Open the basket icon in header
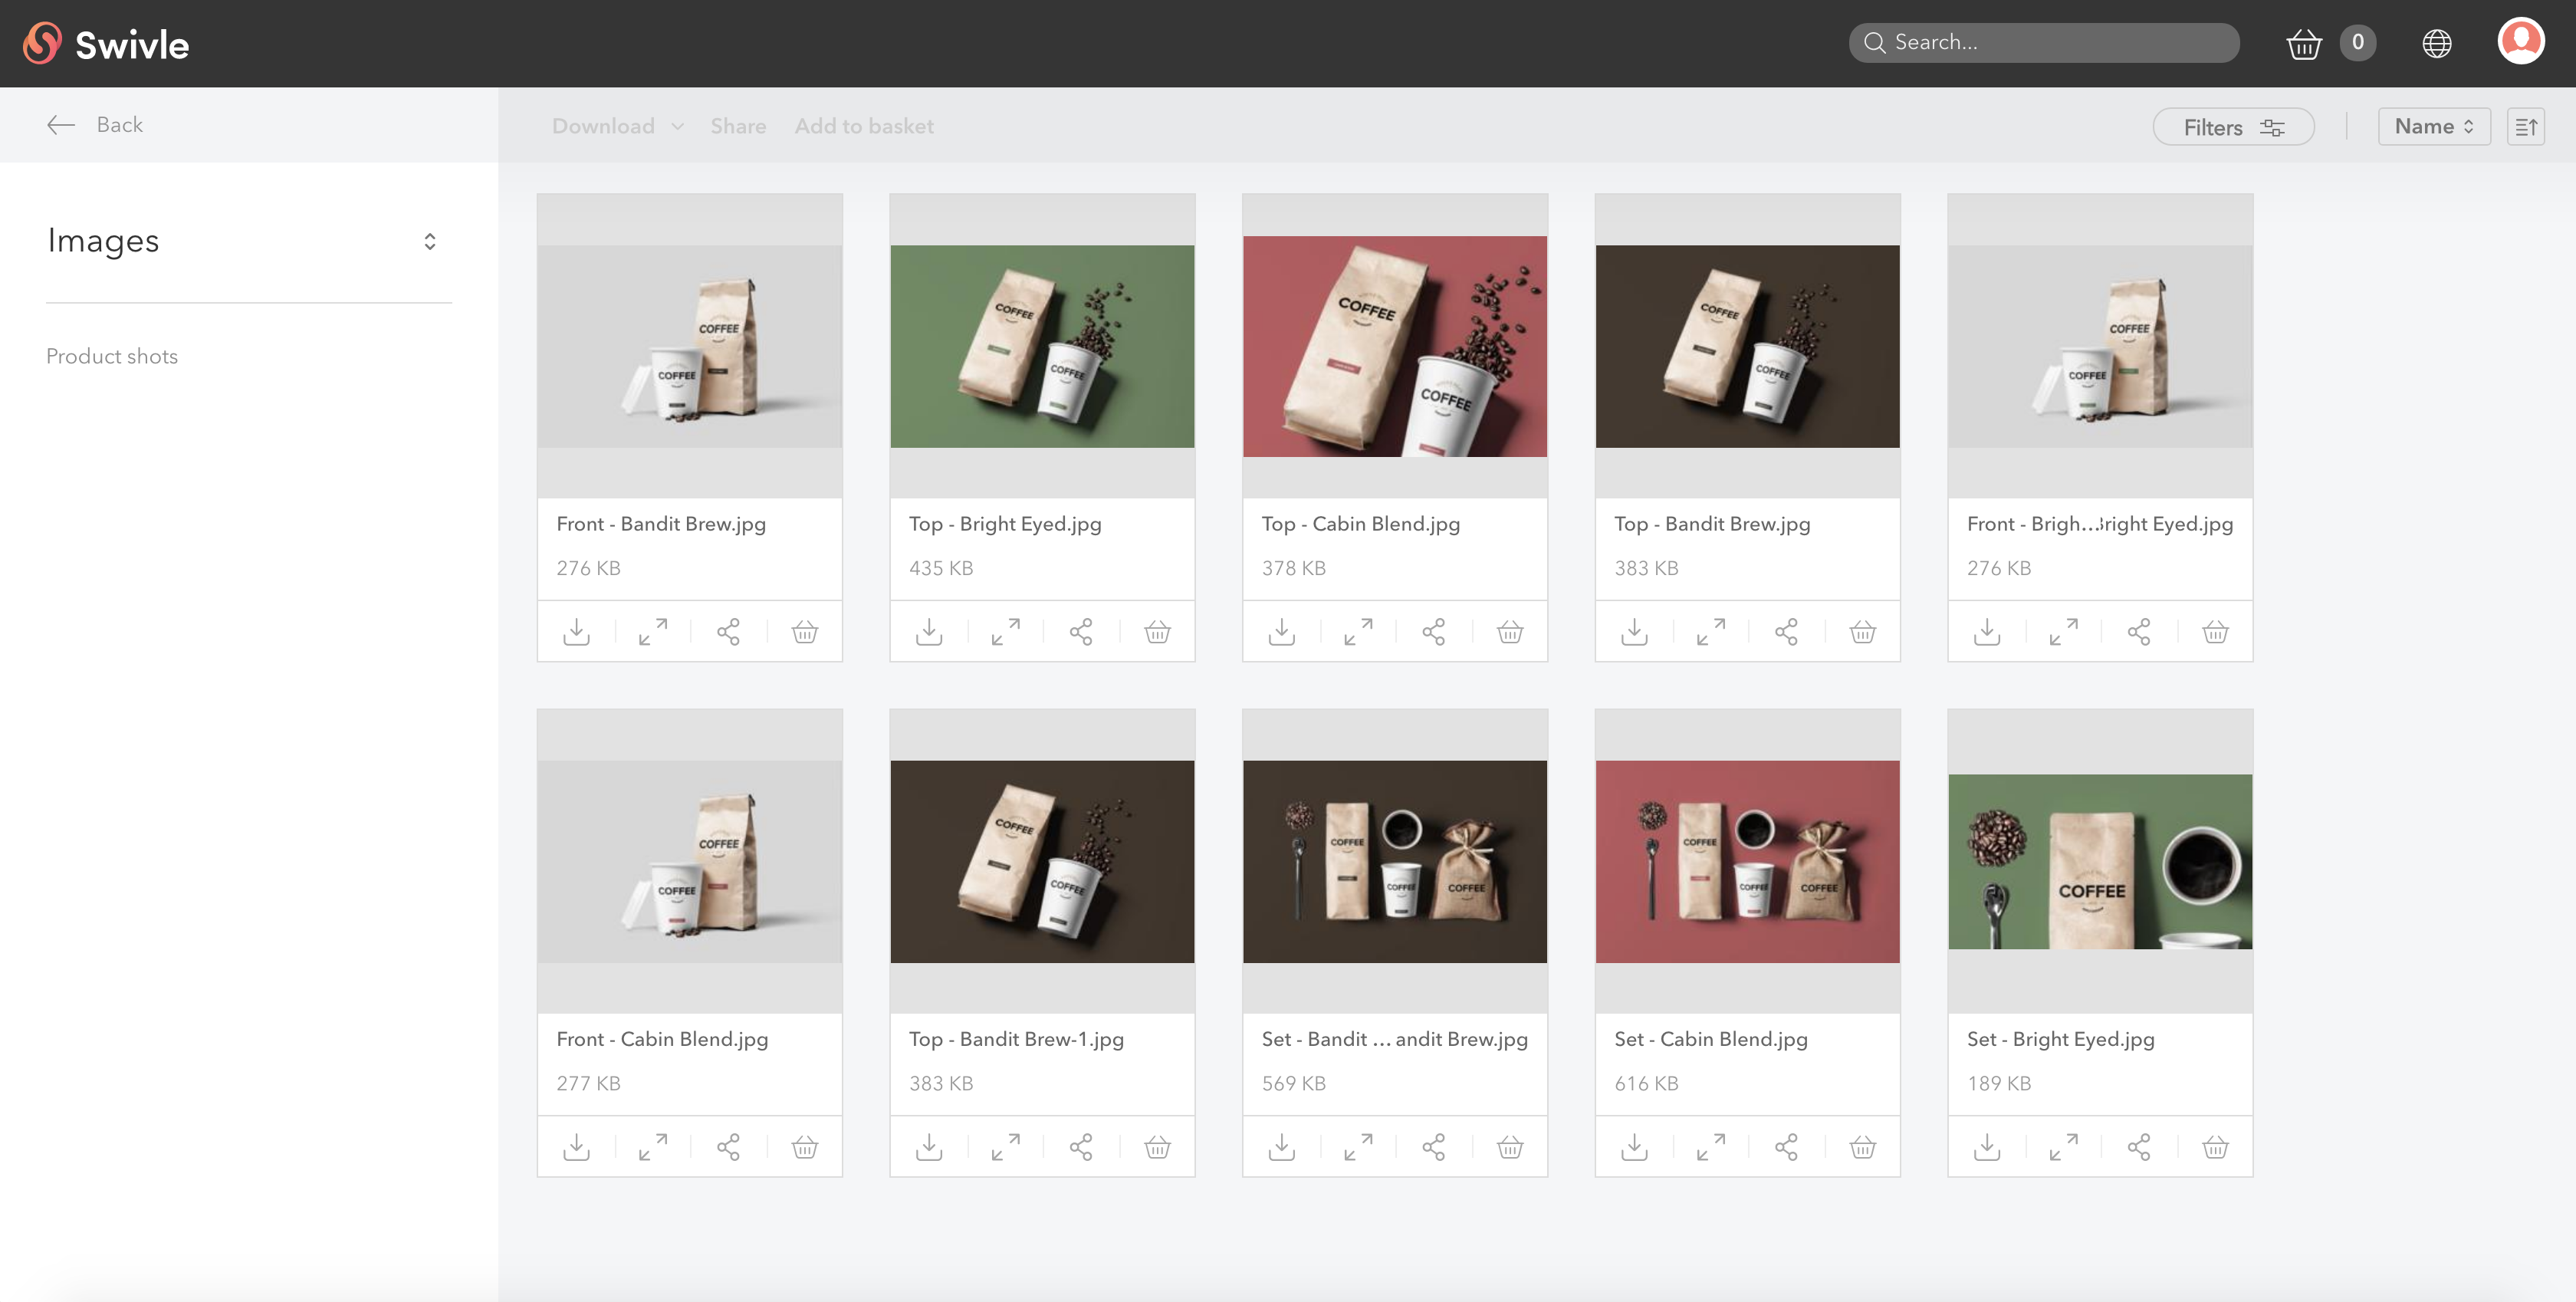The image size is (2576, 1302). click(2303, 43)
